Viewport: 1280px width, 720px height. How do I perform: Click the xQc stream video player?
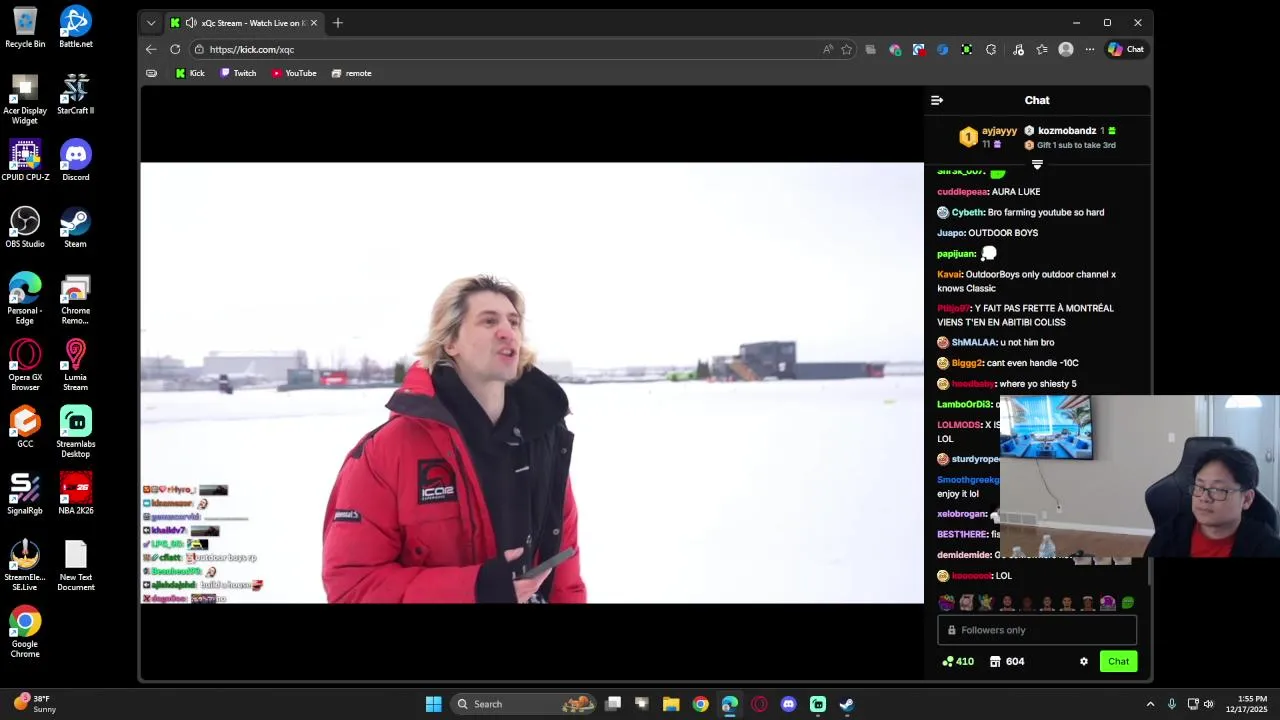(x=532, y=382)
